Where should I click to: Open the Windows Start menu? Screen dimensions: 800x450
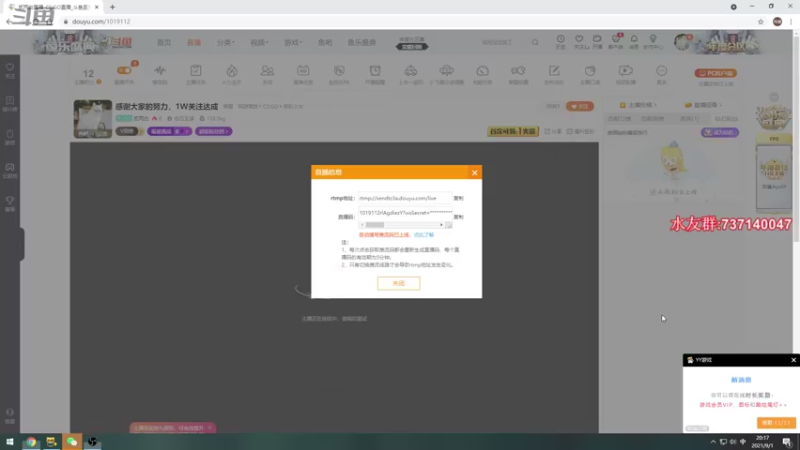(x=10, y=442)
